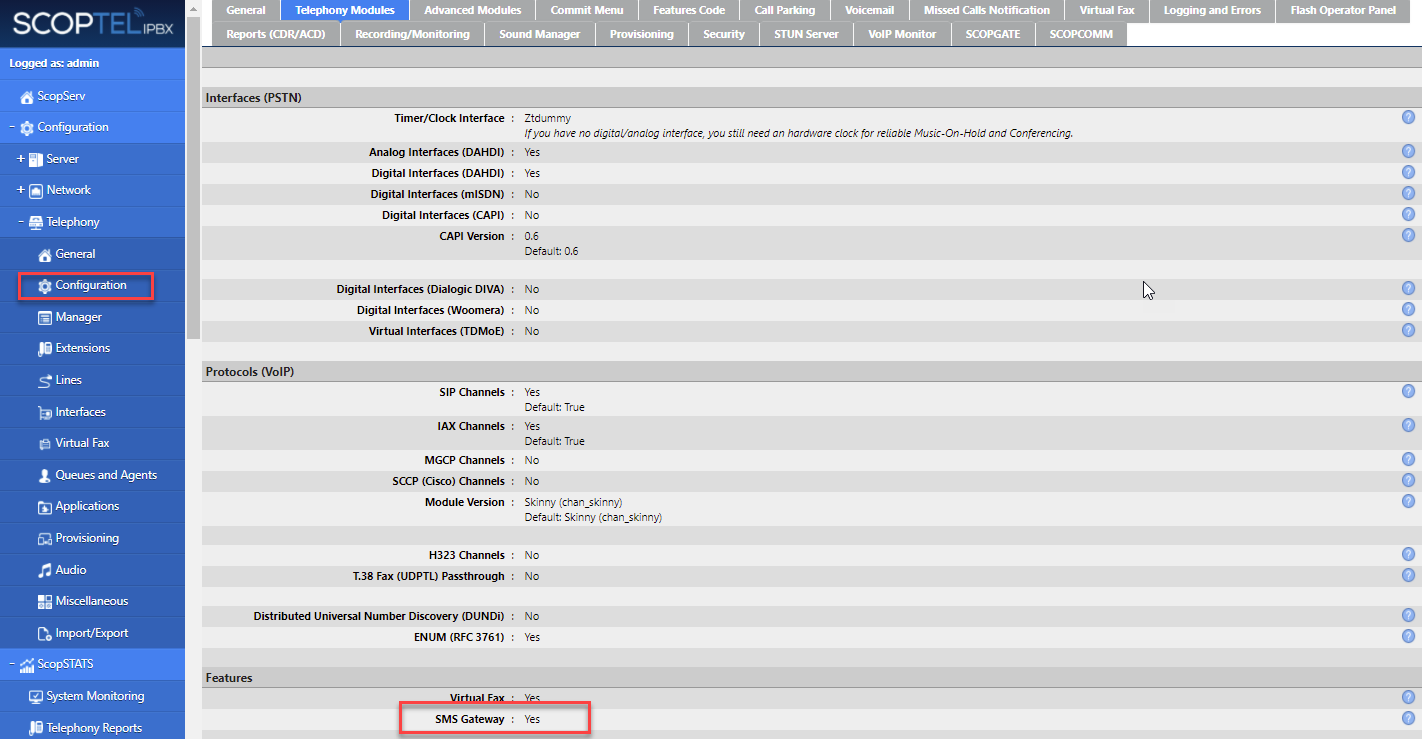Viewport: 1422px width, 739px height.
Task: Collapse the Telephony tree node
Action: pyautogui.click(x=21, y=222)
